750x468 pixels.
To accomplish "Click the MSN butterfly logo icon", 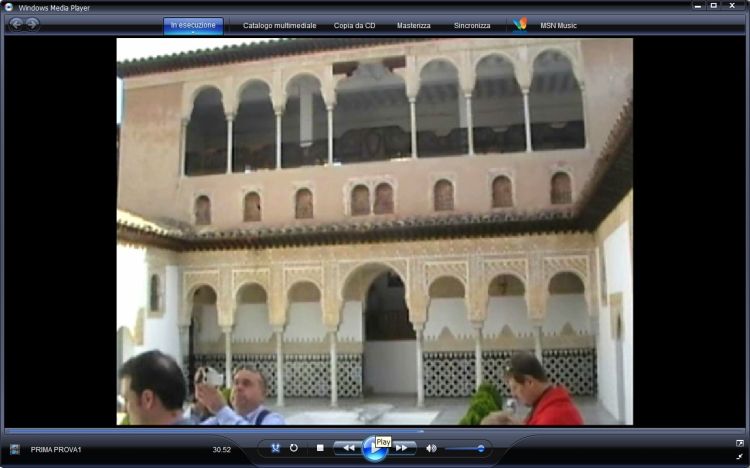I will point(520,24).
